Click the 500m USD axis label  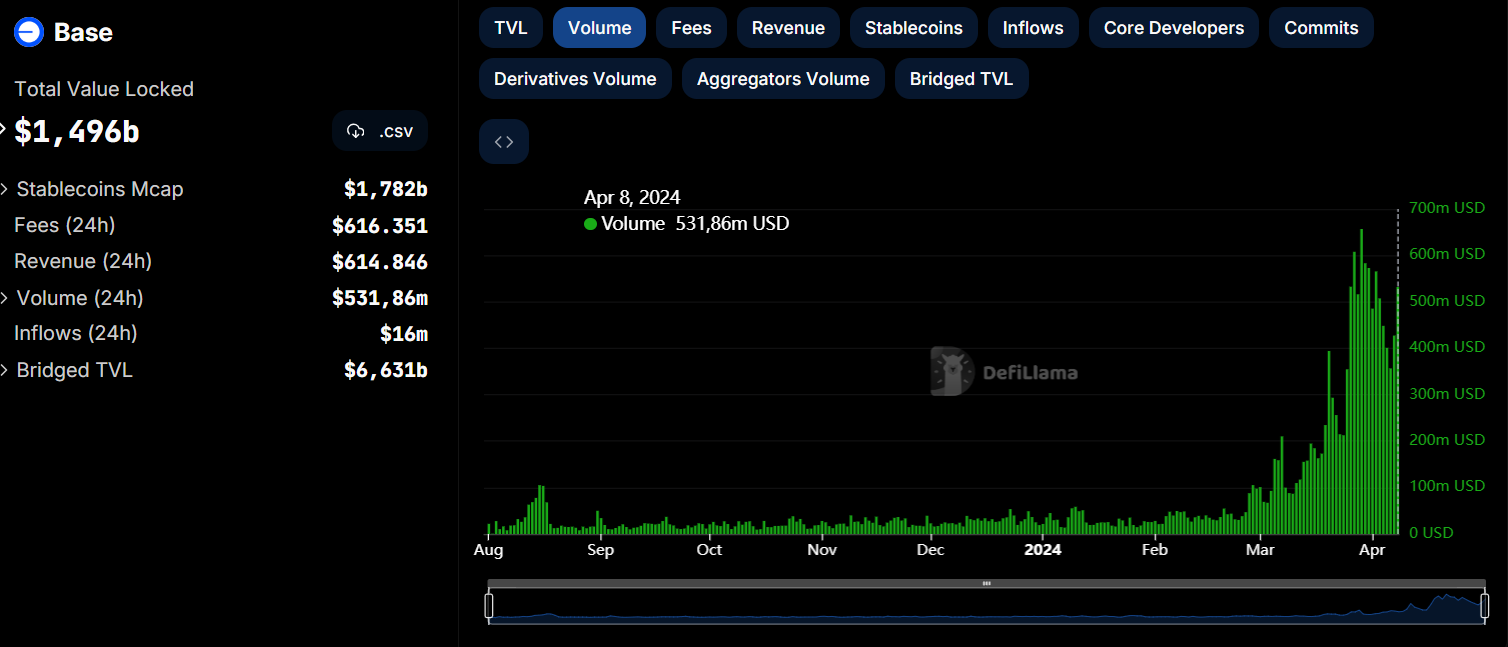1447,300
